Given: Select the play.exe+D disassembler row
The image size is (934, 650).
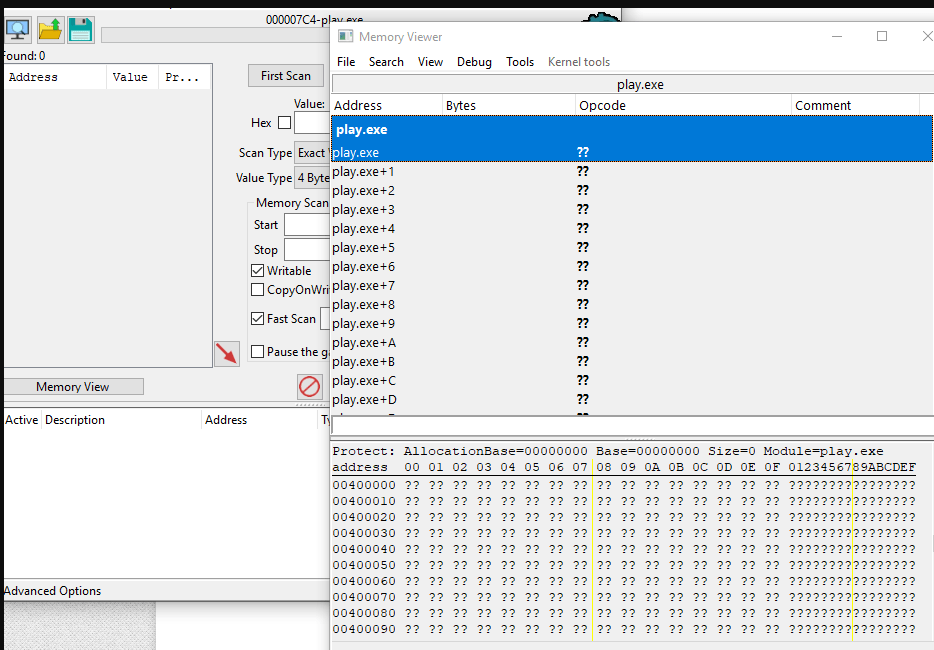Looking at the screenshot, I should pos(631,400).
